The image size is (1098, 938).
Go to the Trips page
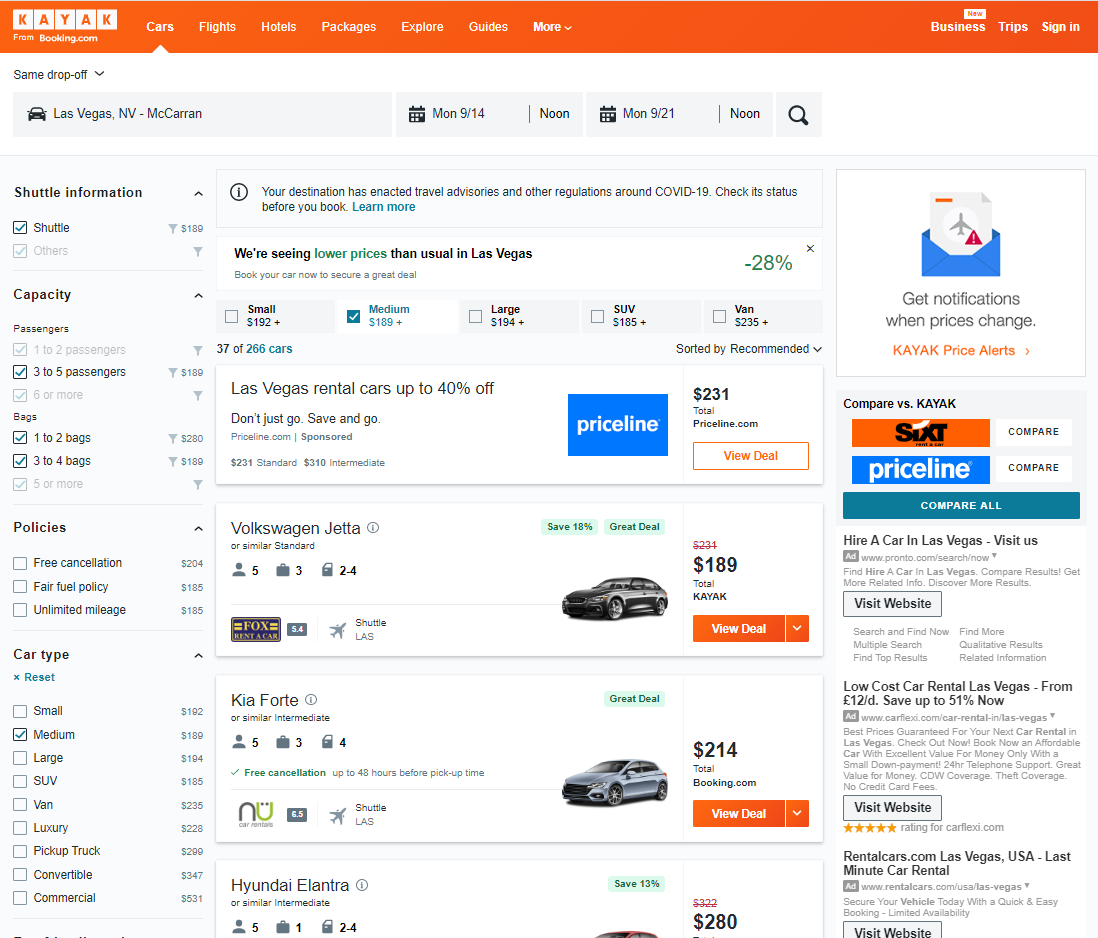1013,27
